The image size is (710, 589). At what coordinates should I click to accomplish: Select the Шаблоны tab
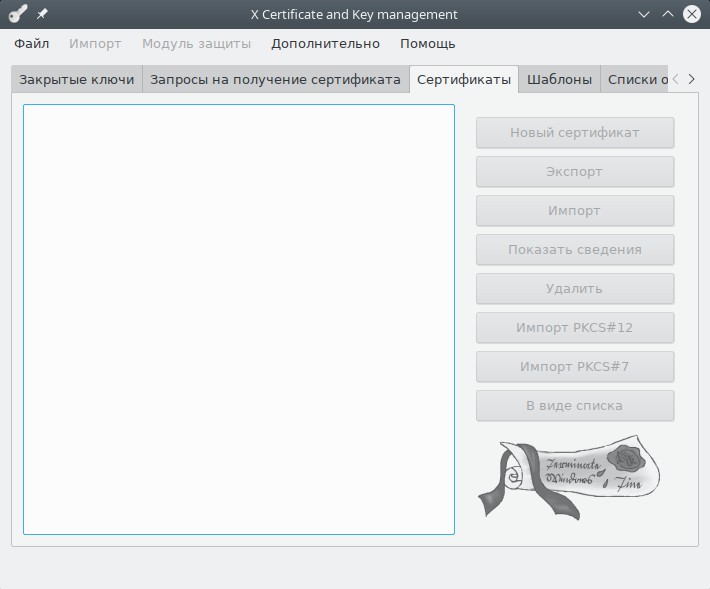coord(559,80)
